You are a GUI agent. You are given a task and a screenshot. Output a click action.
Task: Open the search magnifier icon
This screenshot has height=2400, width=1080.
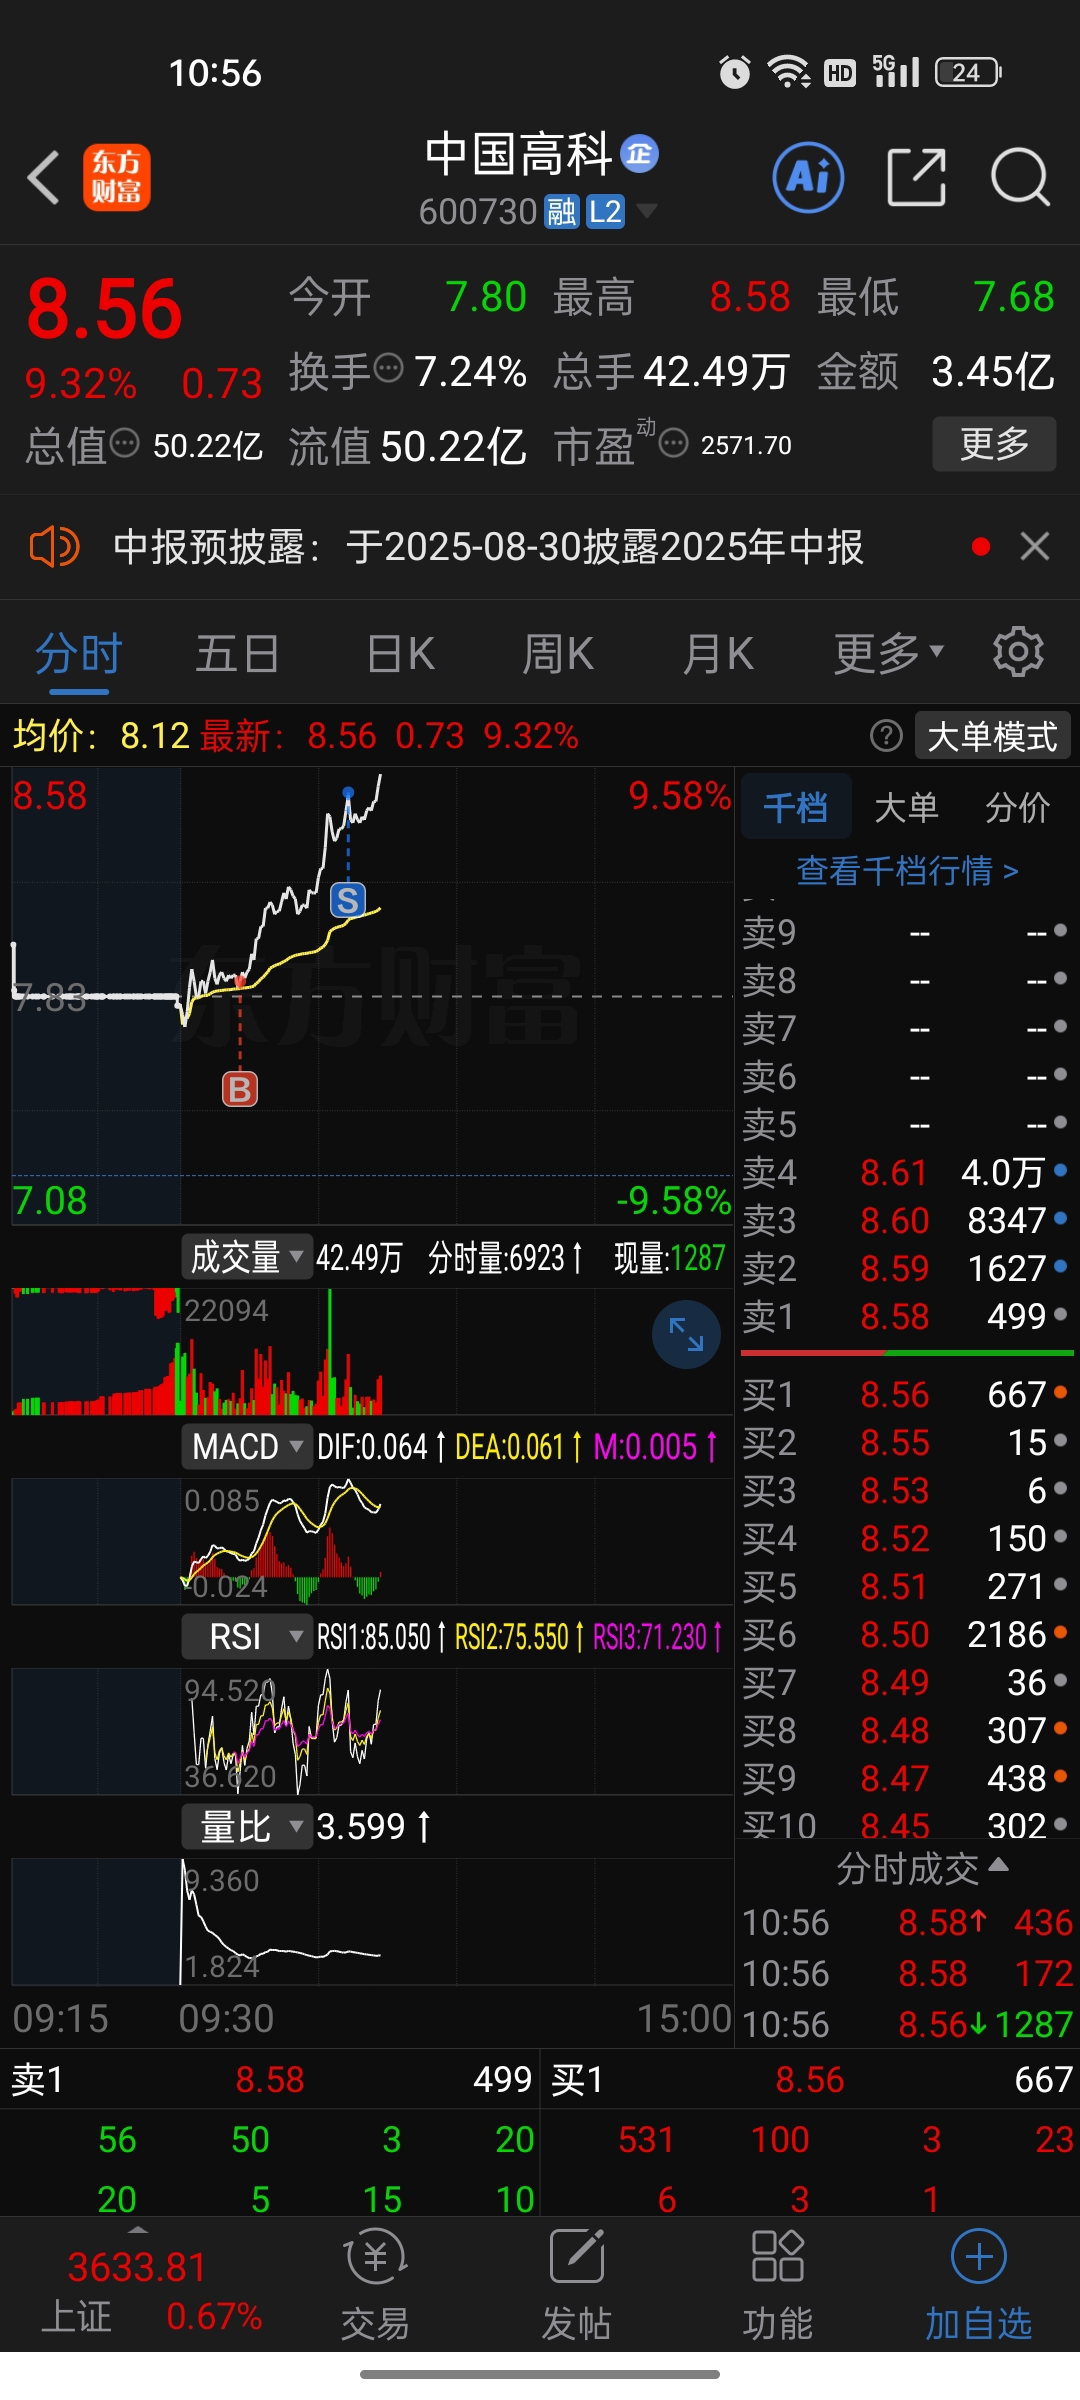1020,178
